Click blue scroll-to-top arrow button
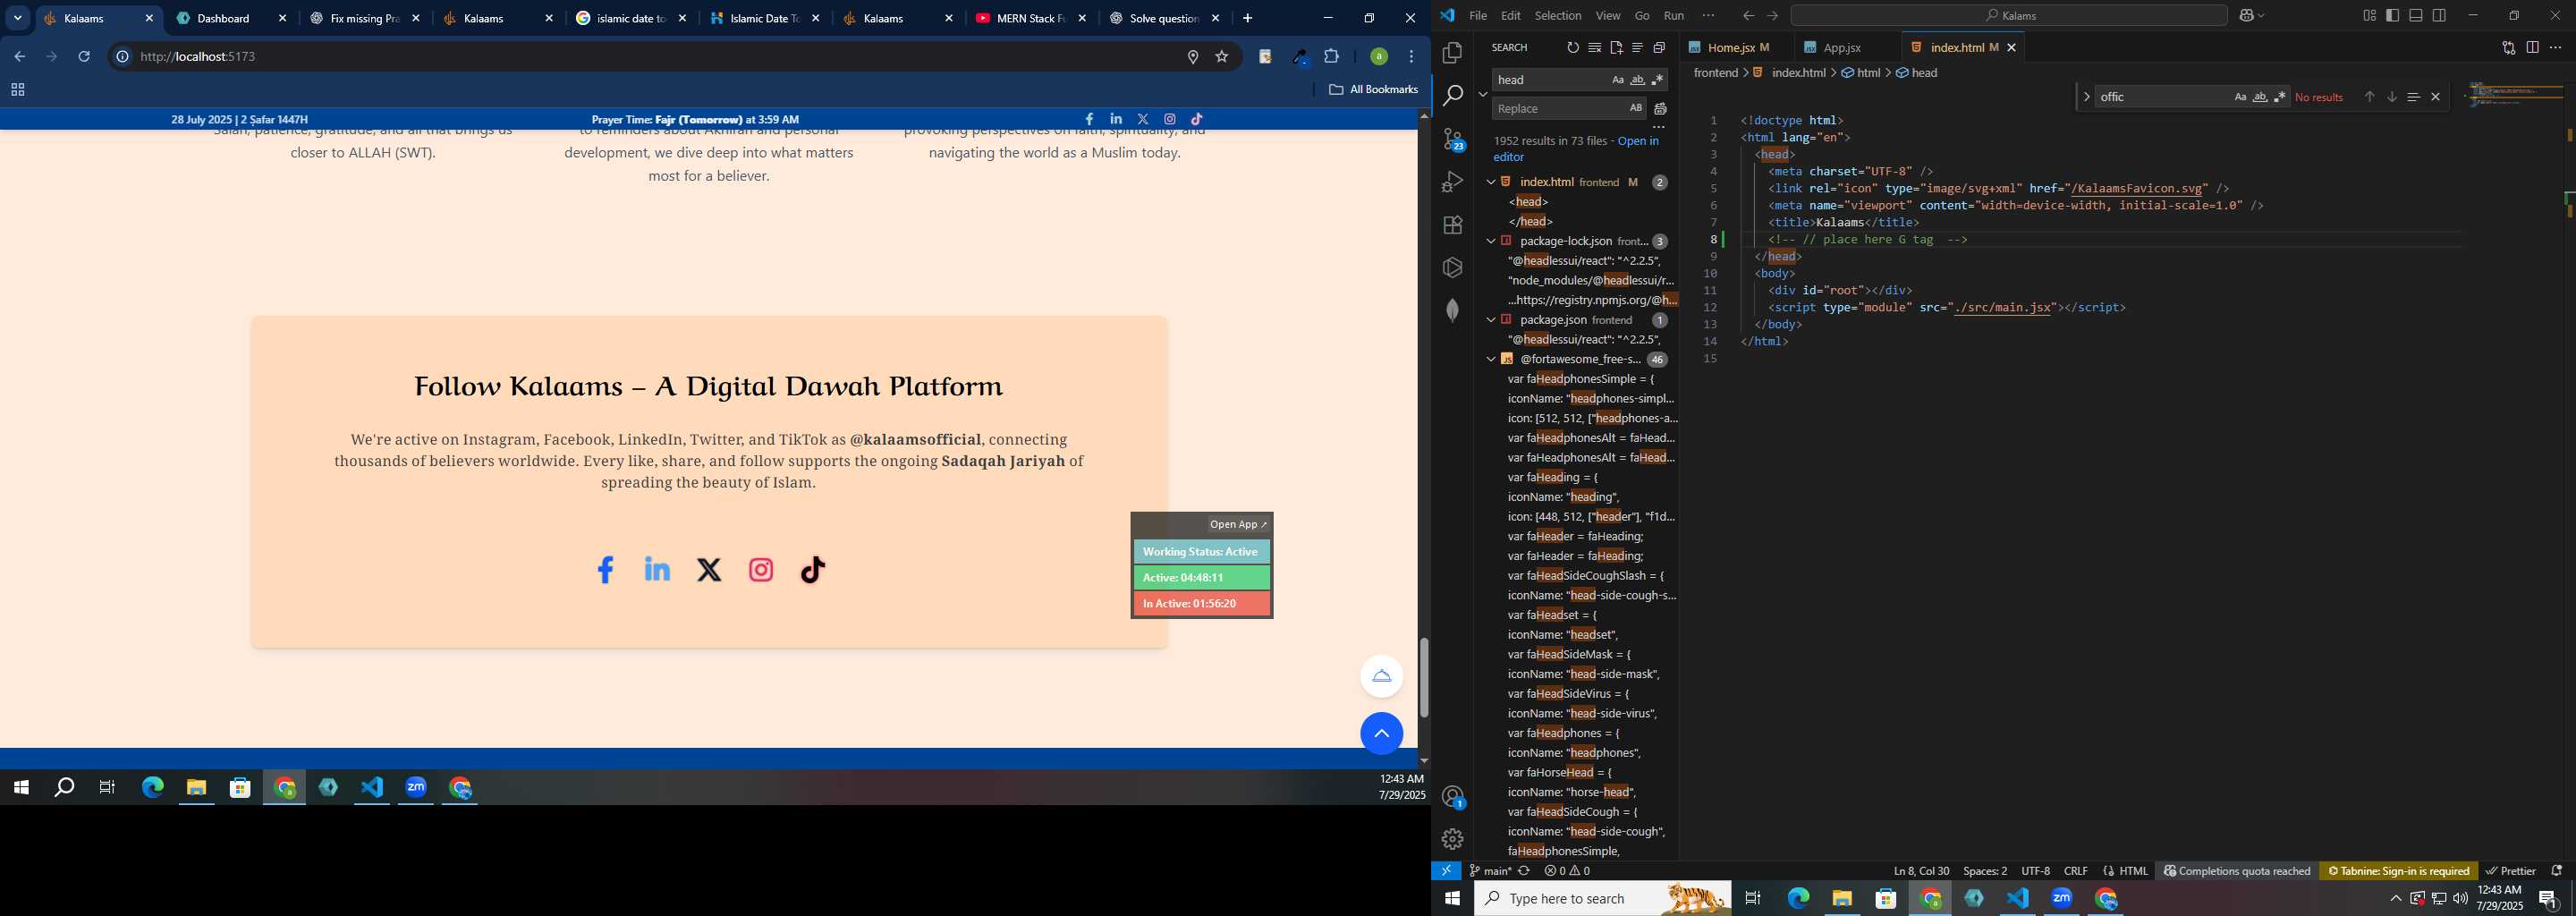Screen dimensions: 2576x916 point(1381,733)
